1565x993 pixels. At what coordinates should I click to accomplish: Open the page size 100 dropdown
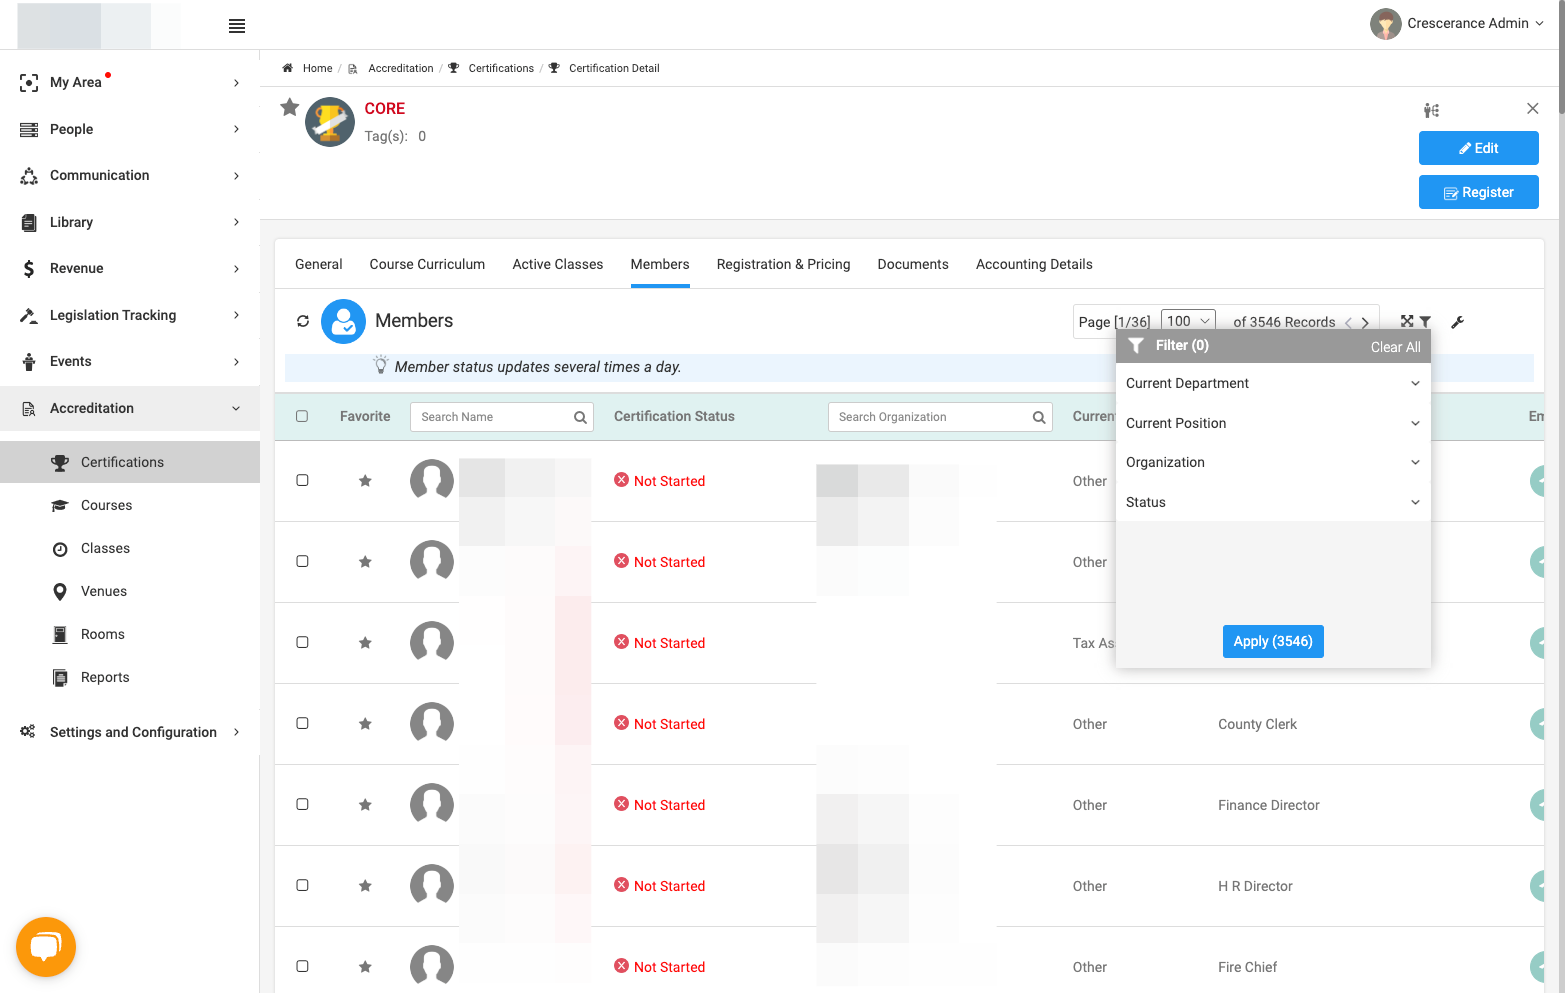coord(1188,321)
